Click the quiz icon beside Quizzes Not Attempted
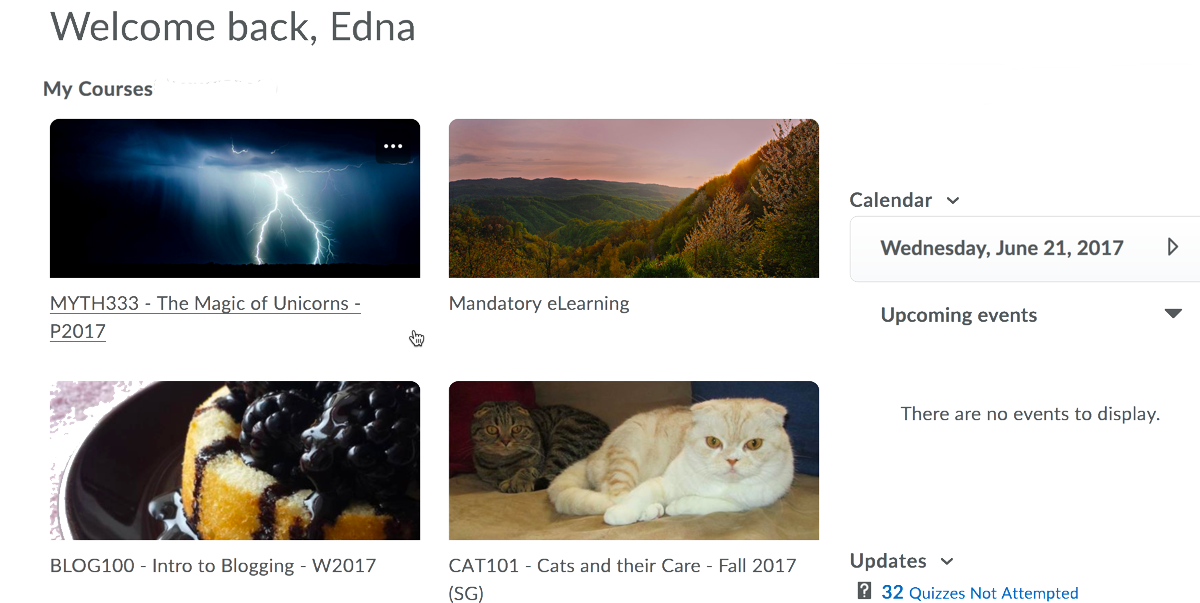1200x603 pixels. (865, 591)
